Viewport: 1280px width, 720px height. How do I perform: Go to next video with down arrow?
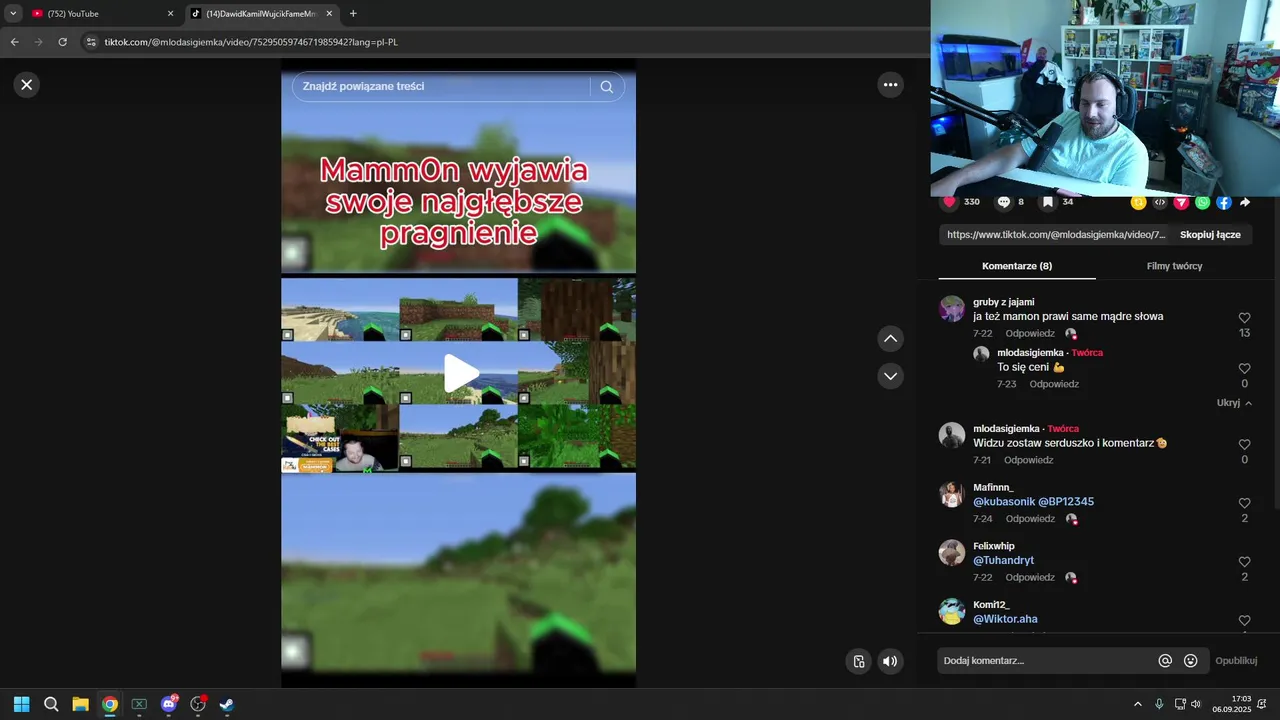coord(890,376)
